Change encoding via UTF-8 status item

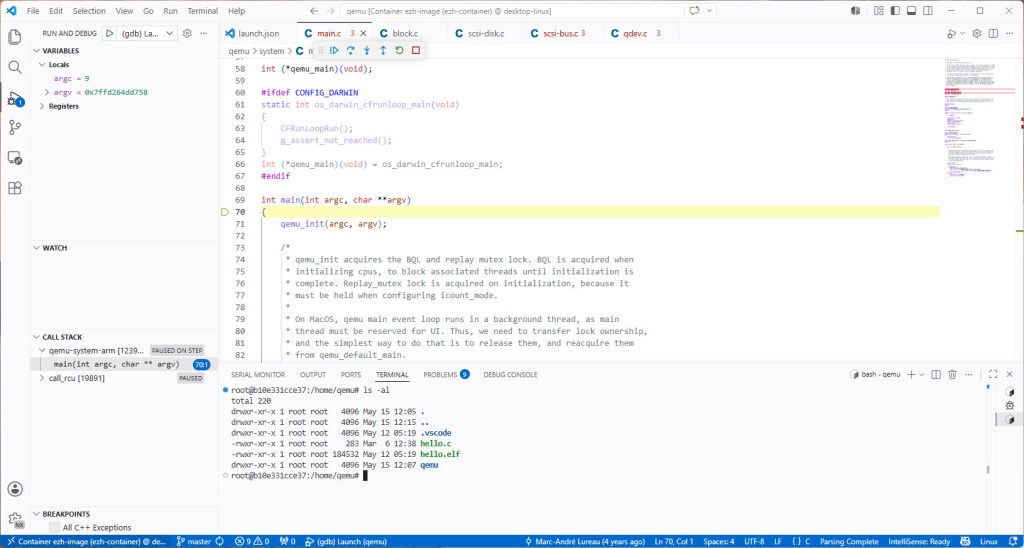(753, 541)
